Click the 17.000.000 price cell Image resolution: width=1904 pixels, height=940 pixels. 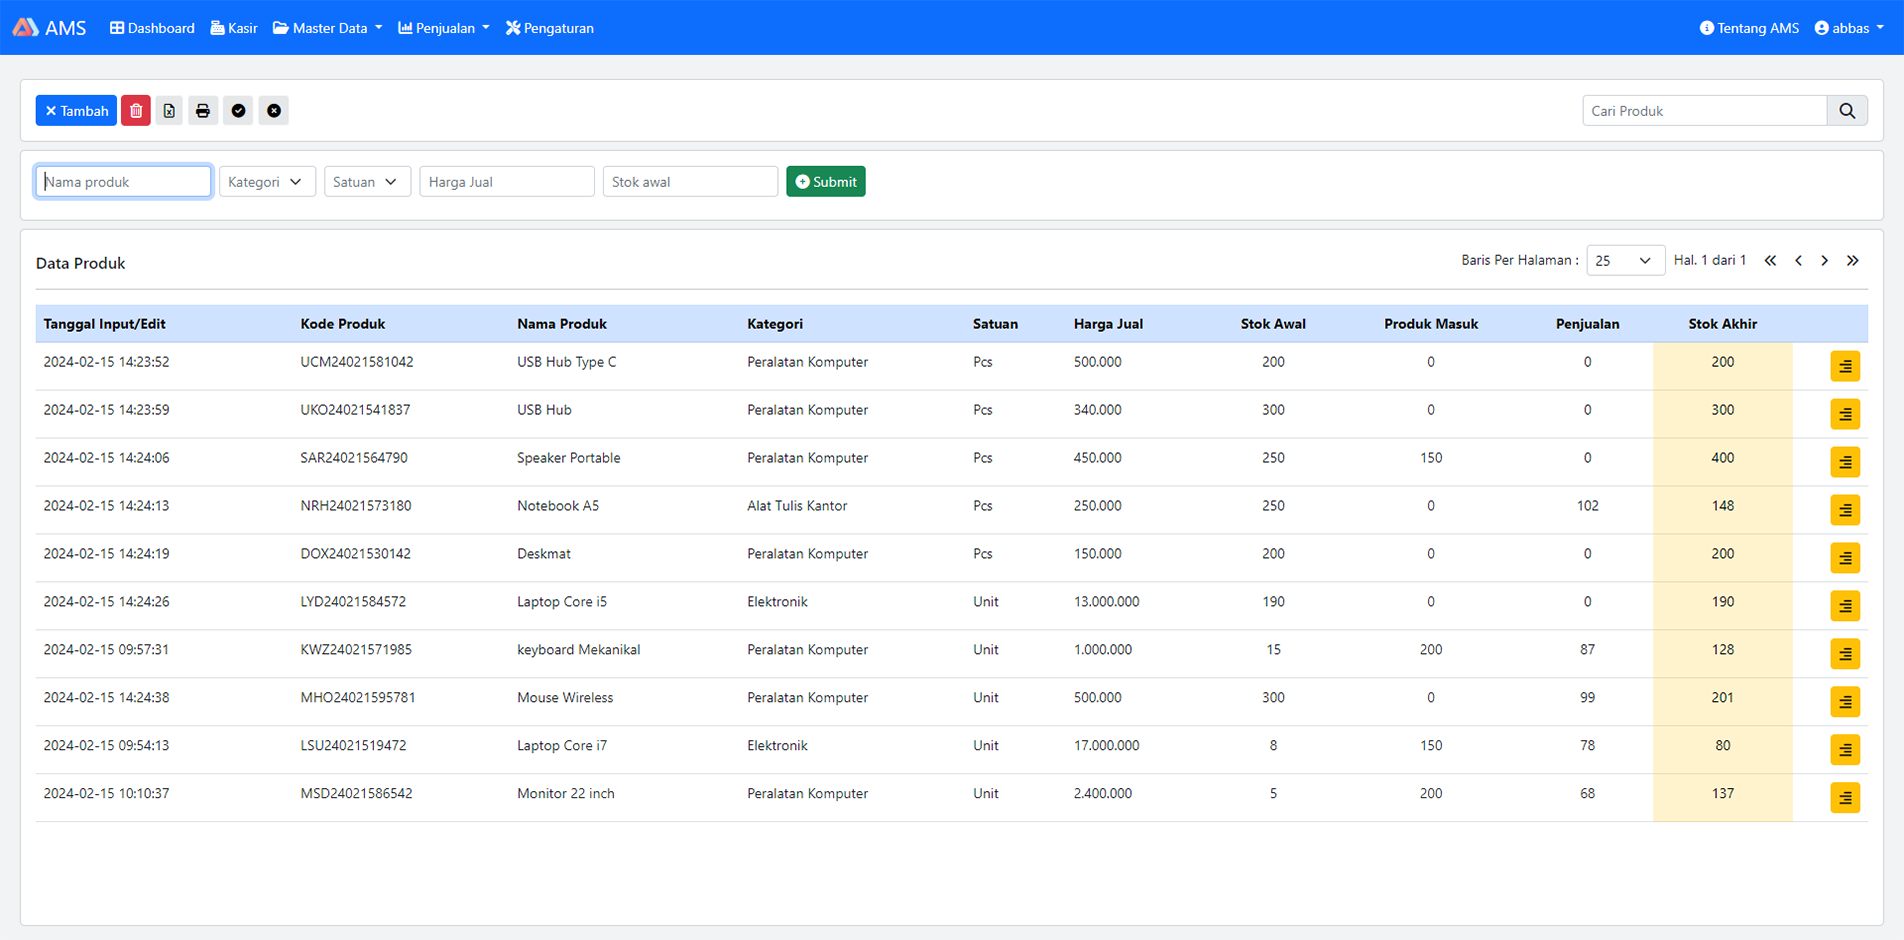pos(1107,746)
